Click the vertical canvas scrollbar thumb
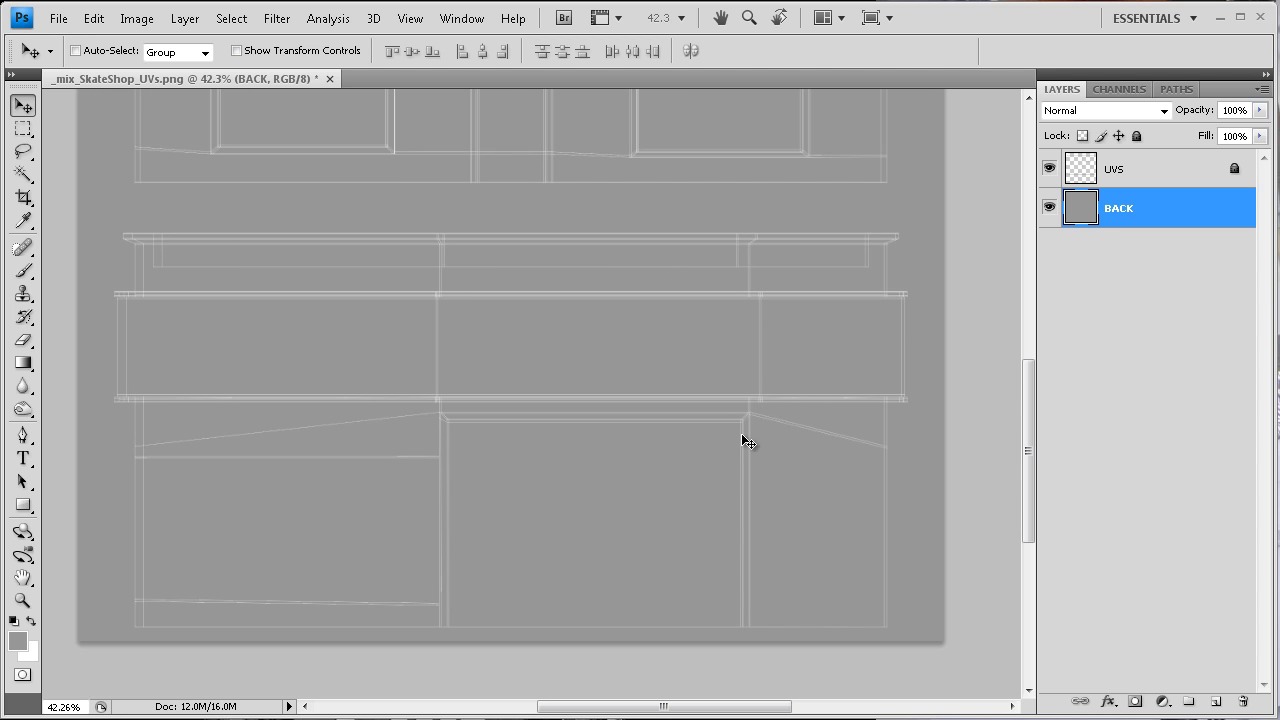Image resolution: width=1280 pixels, height=720 pixels. click(1027, 450)
